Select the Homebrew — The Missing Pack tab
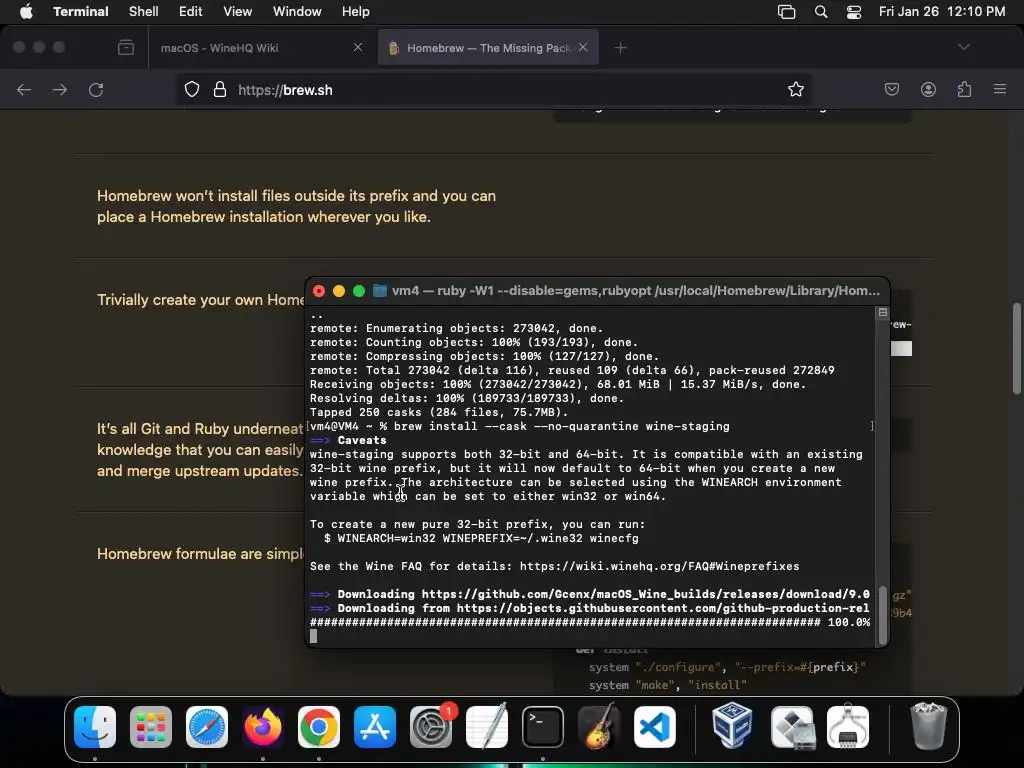Viewport: 1024px width, 768px height. [x=488, y=48]
